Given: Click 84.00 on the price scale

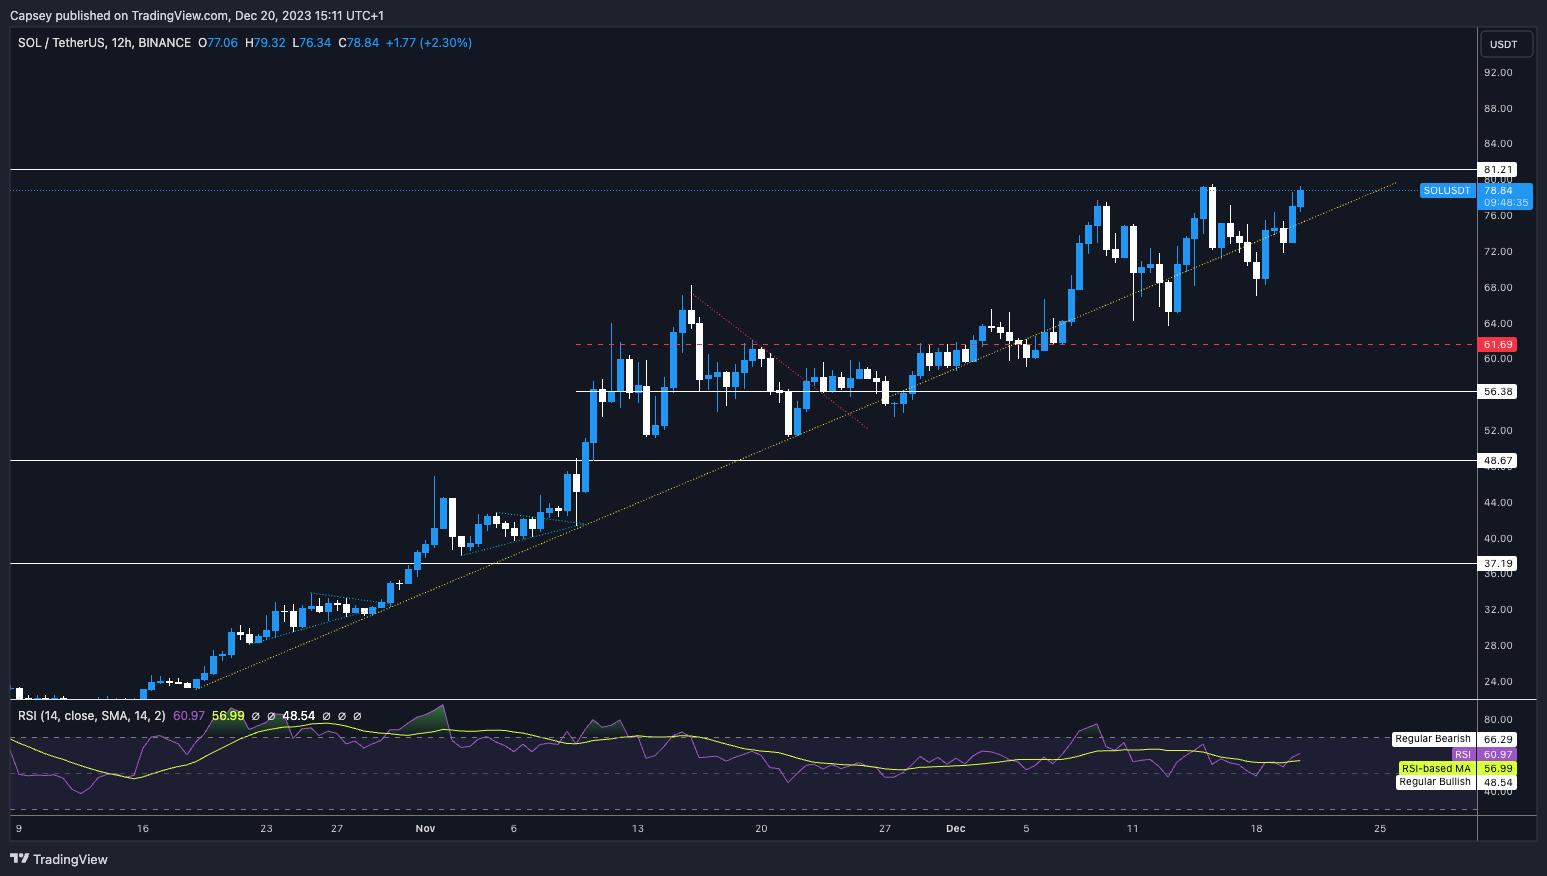Looking at the screenshot, I should tap(1498, 144).
